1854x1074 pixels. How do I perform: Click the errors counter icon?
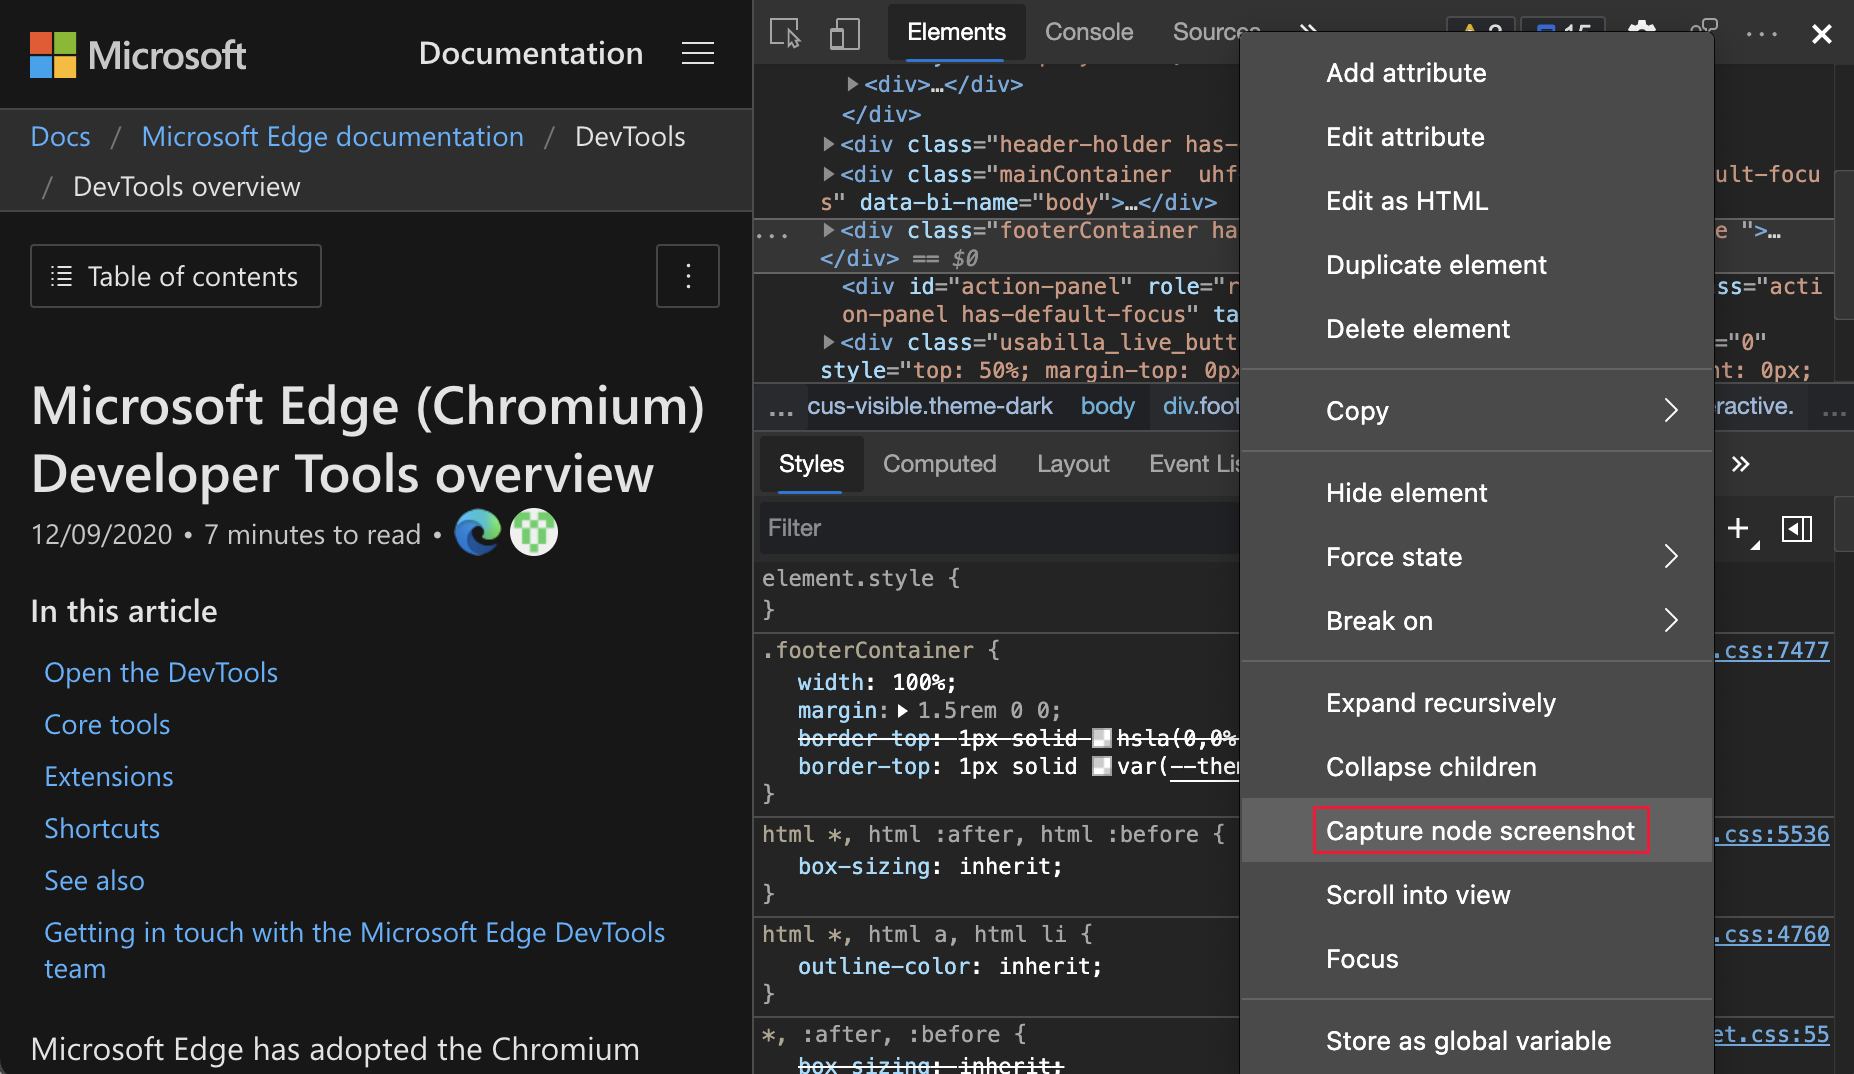pyautogui.click(x=1561, y=29)
